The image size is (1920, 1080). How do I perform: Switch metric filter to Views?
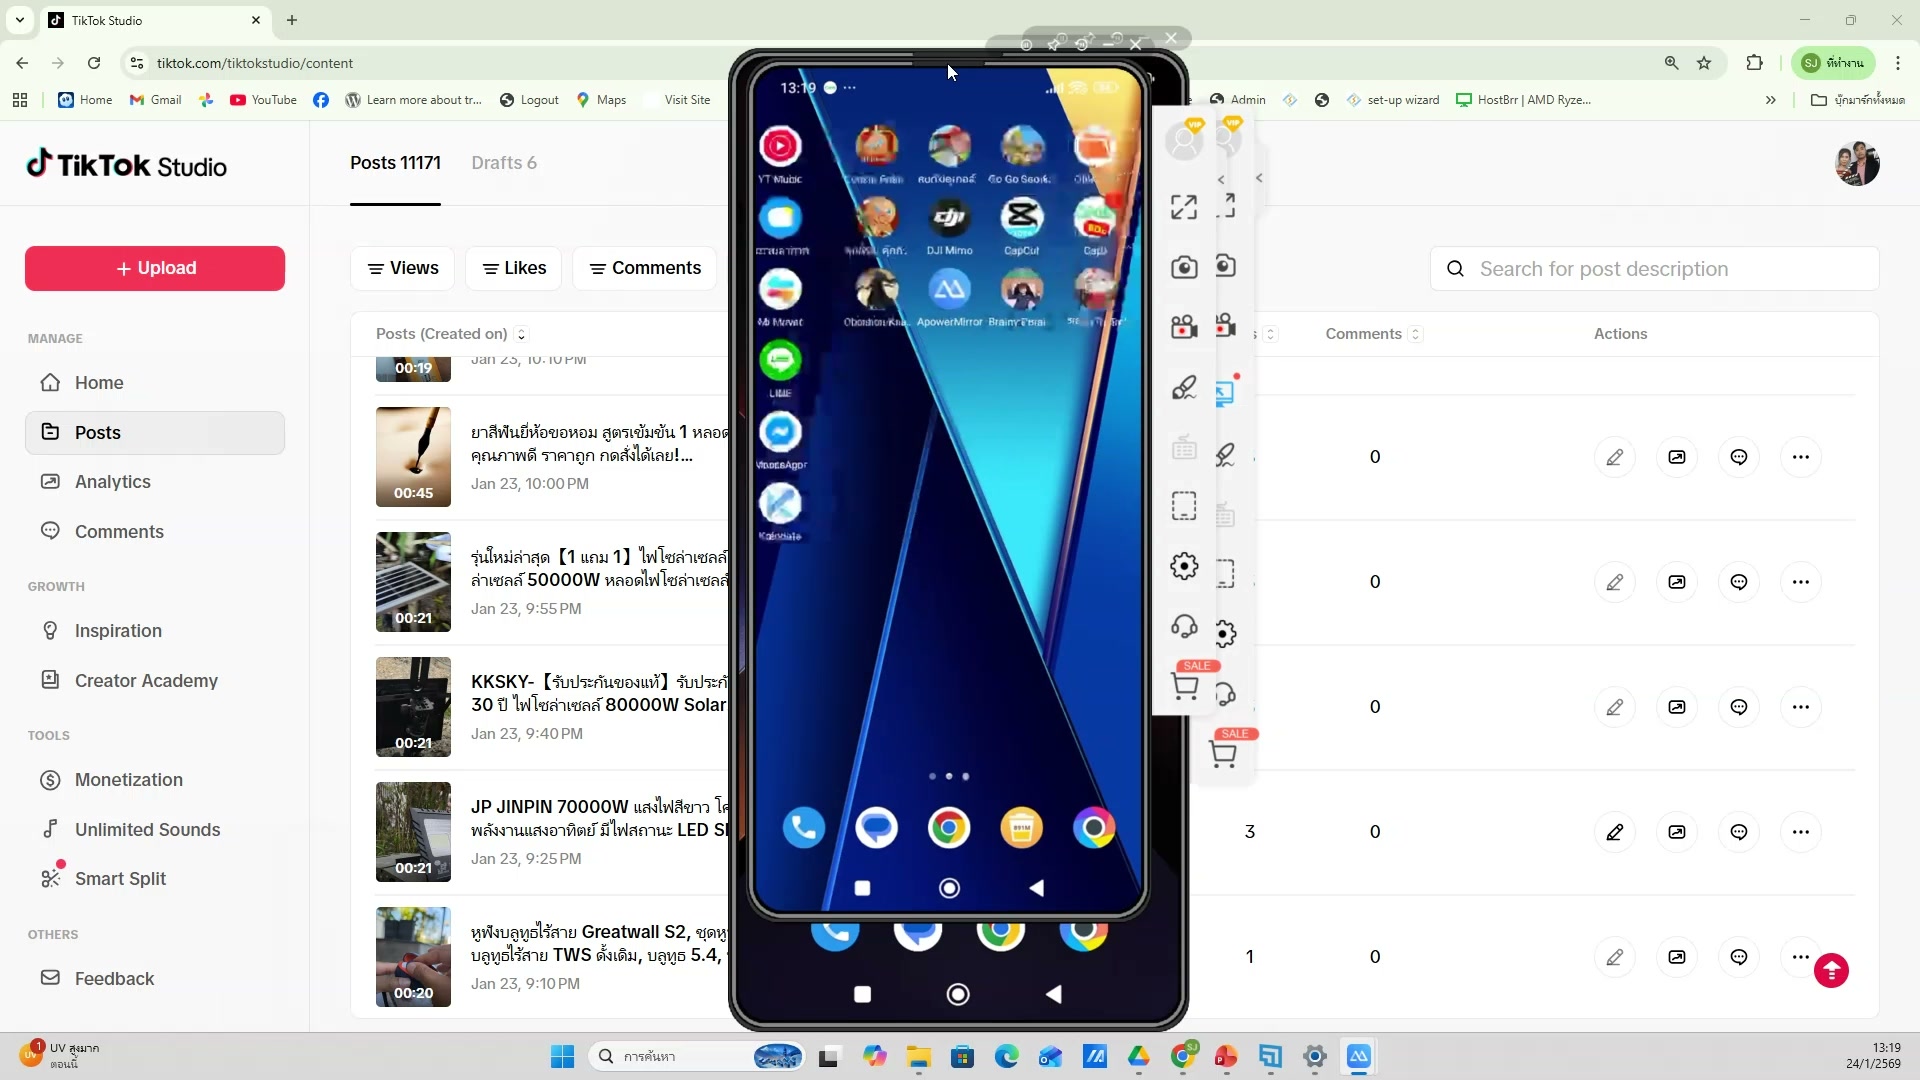(x=402, y=268)
